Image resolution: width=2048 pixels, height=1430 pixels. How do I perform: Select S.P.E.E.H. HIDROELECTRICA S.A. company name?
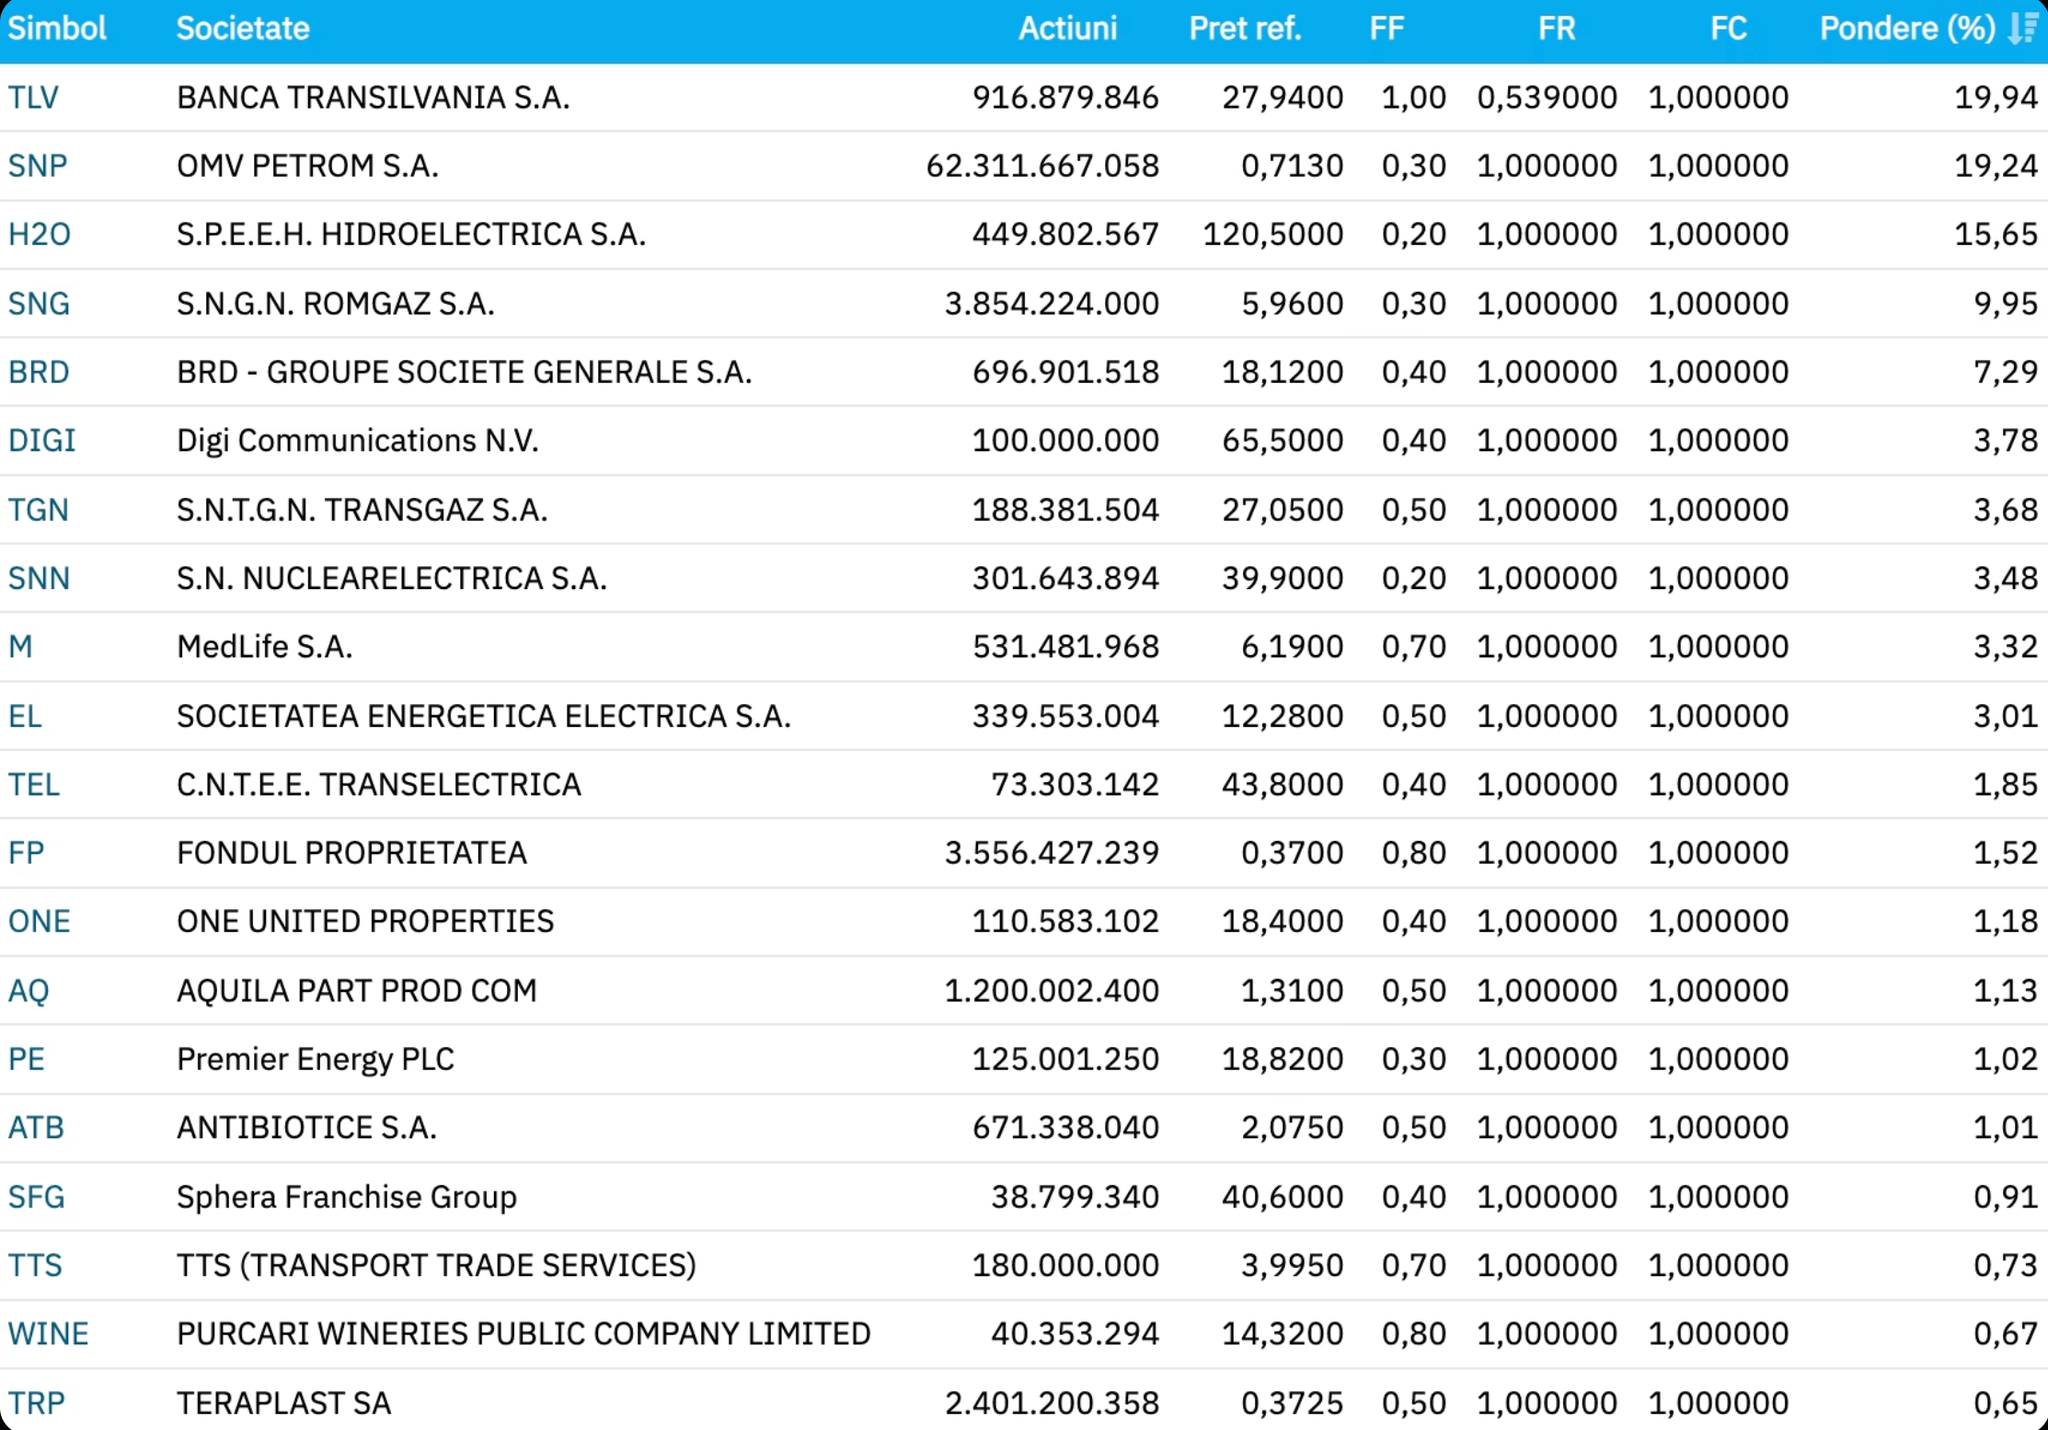[x=411, y=235]
